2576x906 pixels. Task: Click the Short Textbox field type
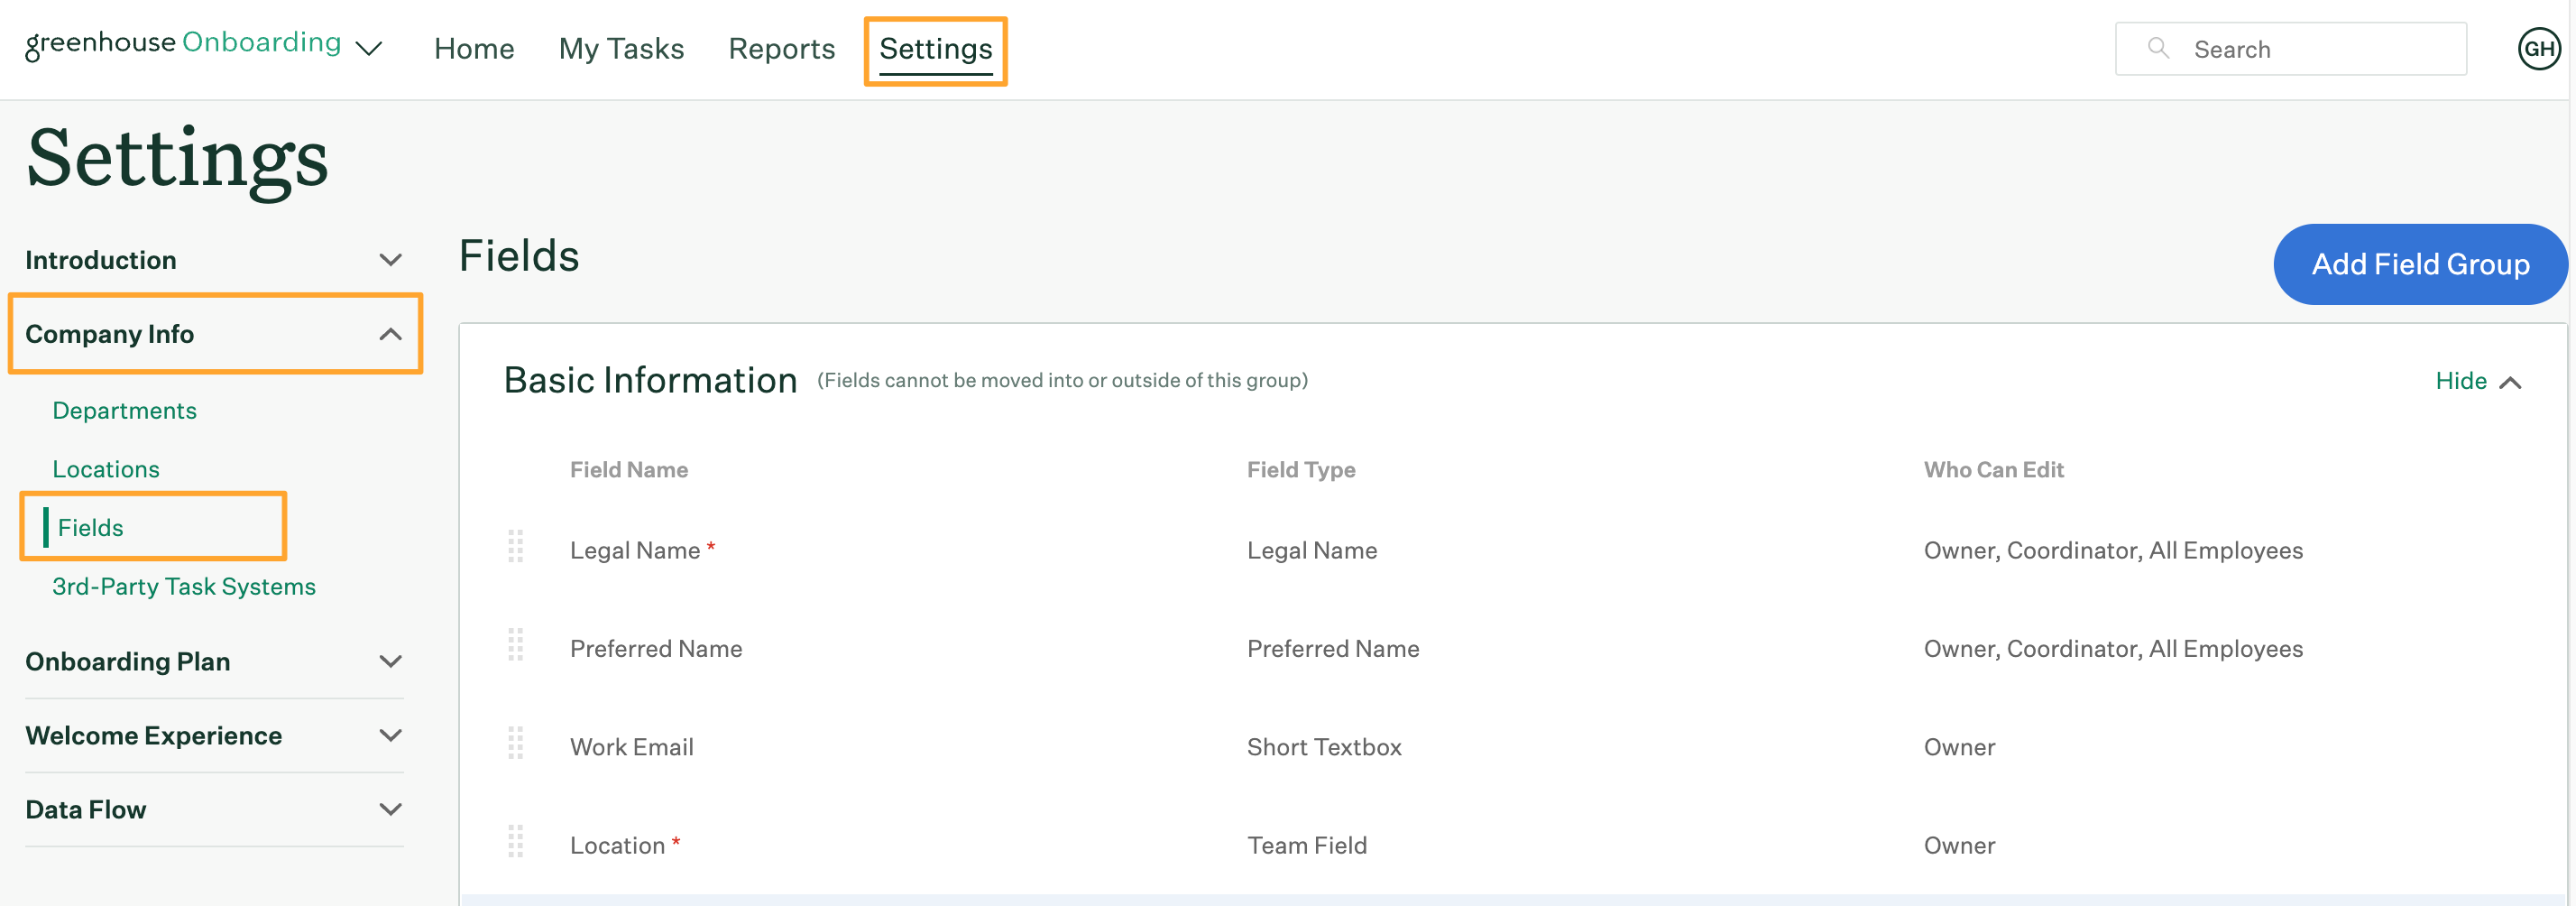coord(1324,747)
